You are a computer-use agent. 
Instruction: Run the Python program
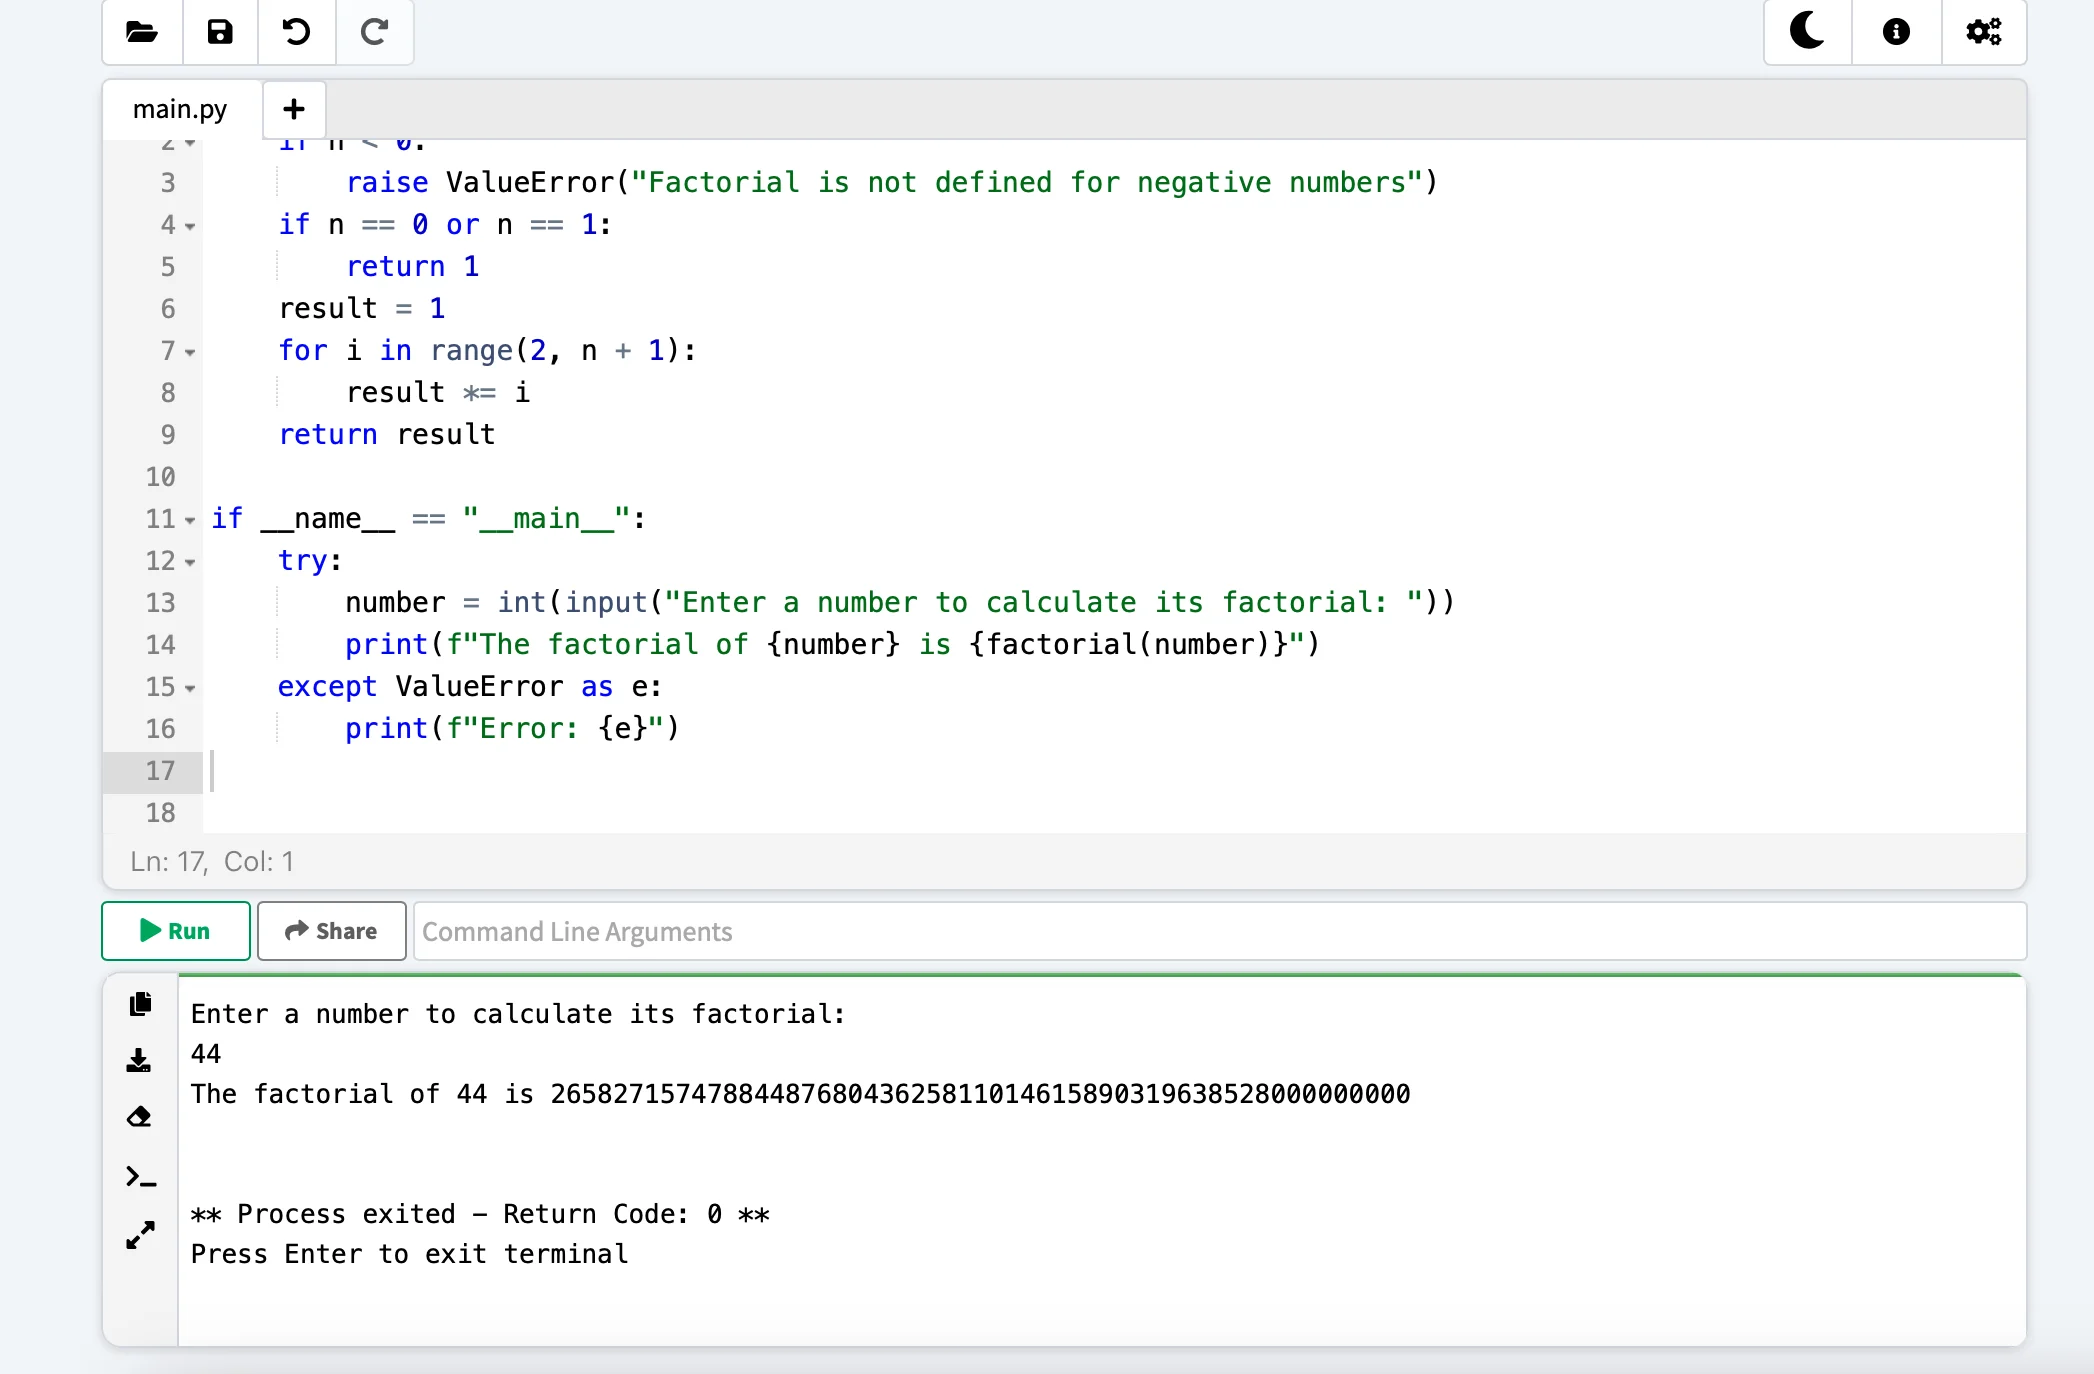(x=176, y=931)
